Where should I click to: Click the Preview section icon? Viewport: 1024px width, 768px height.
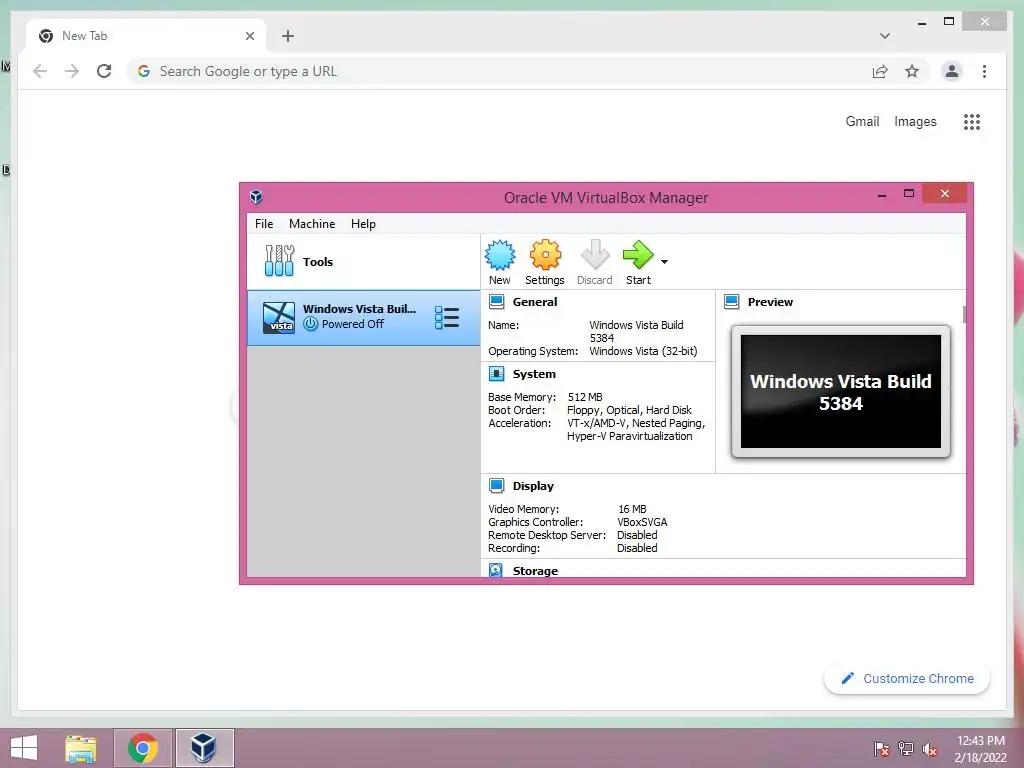point(731,302)
